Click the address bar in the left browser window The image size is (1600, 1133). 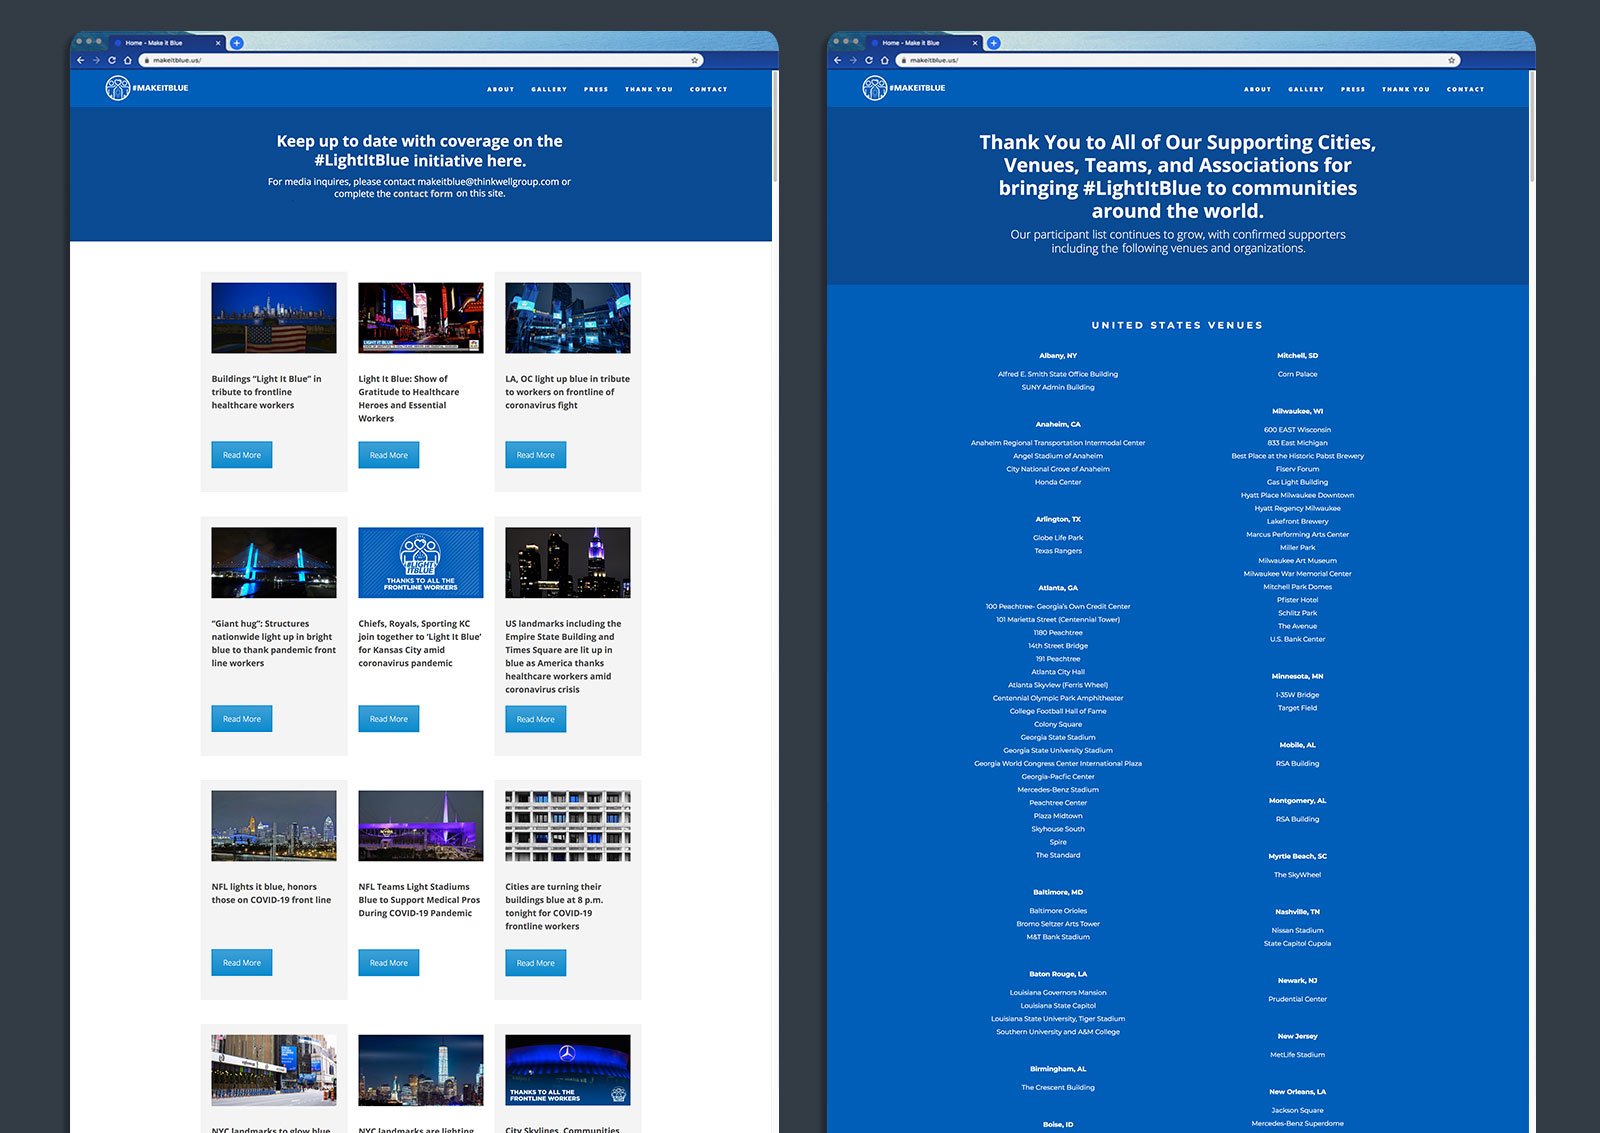coord(420,60)
